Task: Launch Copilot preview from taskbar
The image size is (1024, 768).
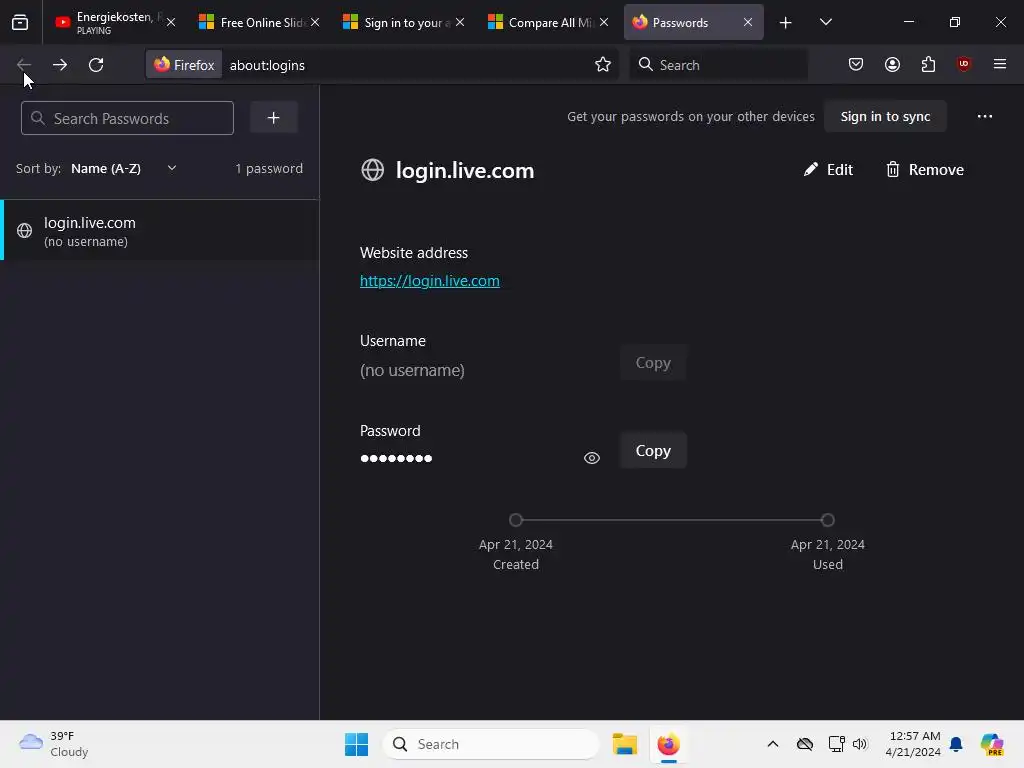Action: coord(992,744)
